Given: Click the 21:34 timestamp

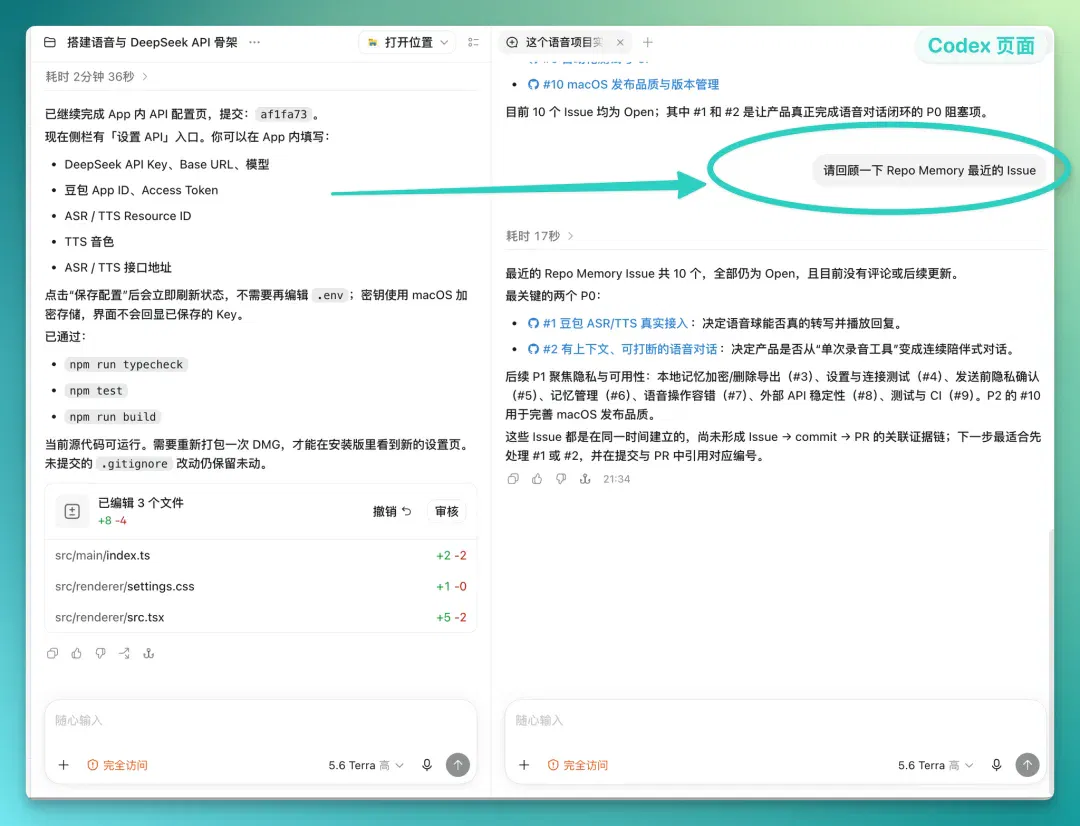Looking at the screenshot, I should 616,479.
